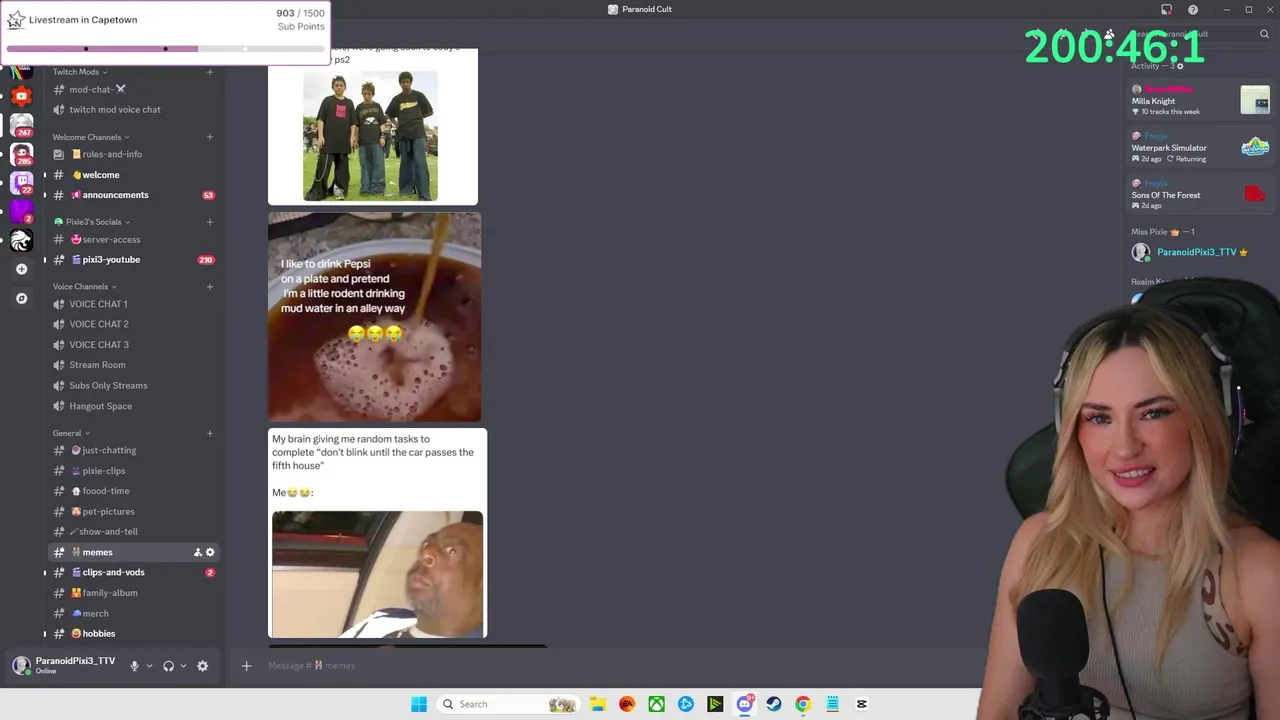Add a channel to Voice Channels category
The image size is (1280, 720).
click(x=209, y=287)
